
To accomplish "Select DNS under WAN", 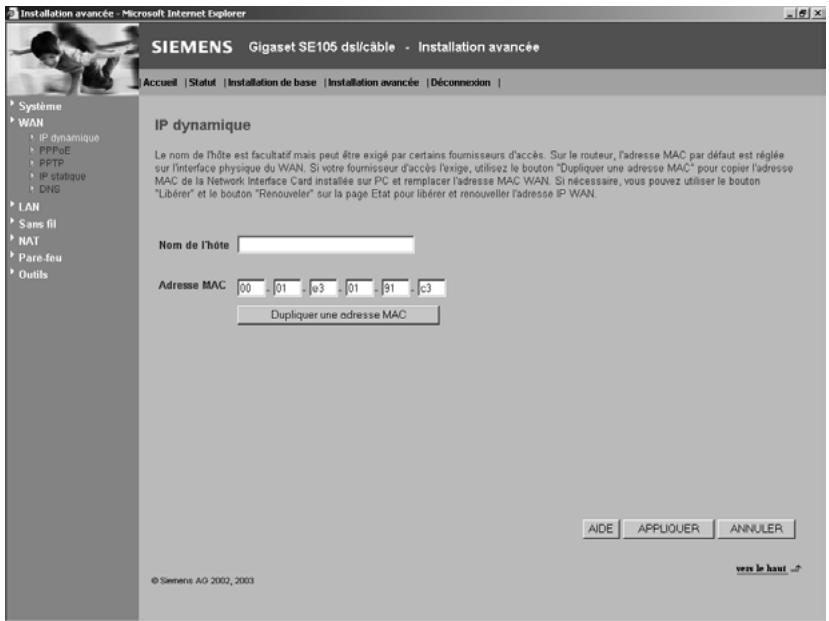I will tap(49, 189).
